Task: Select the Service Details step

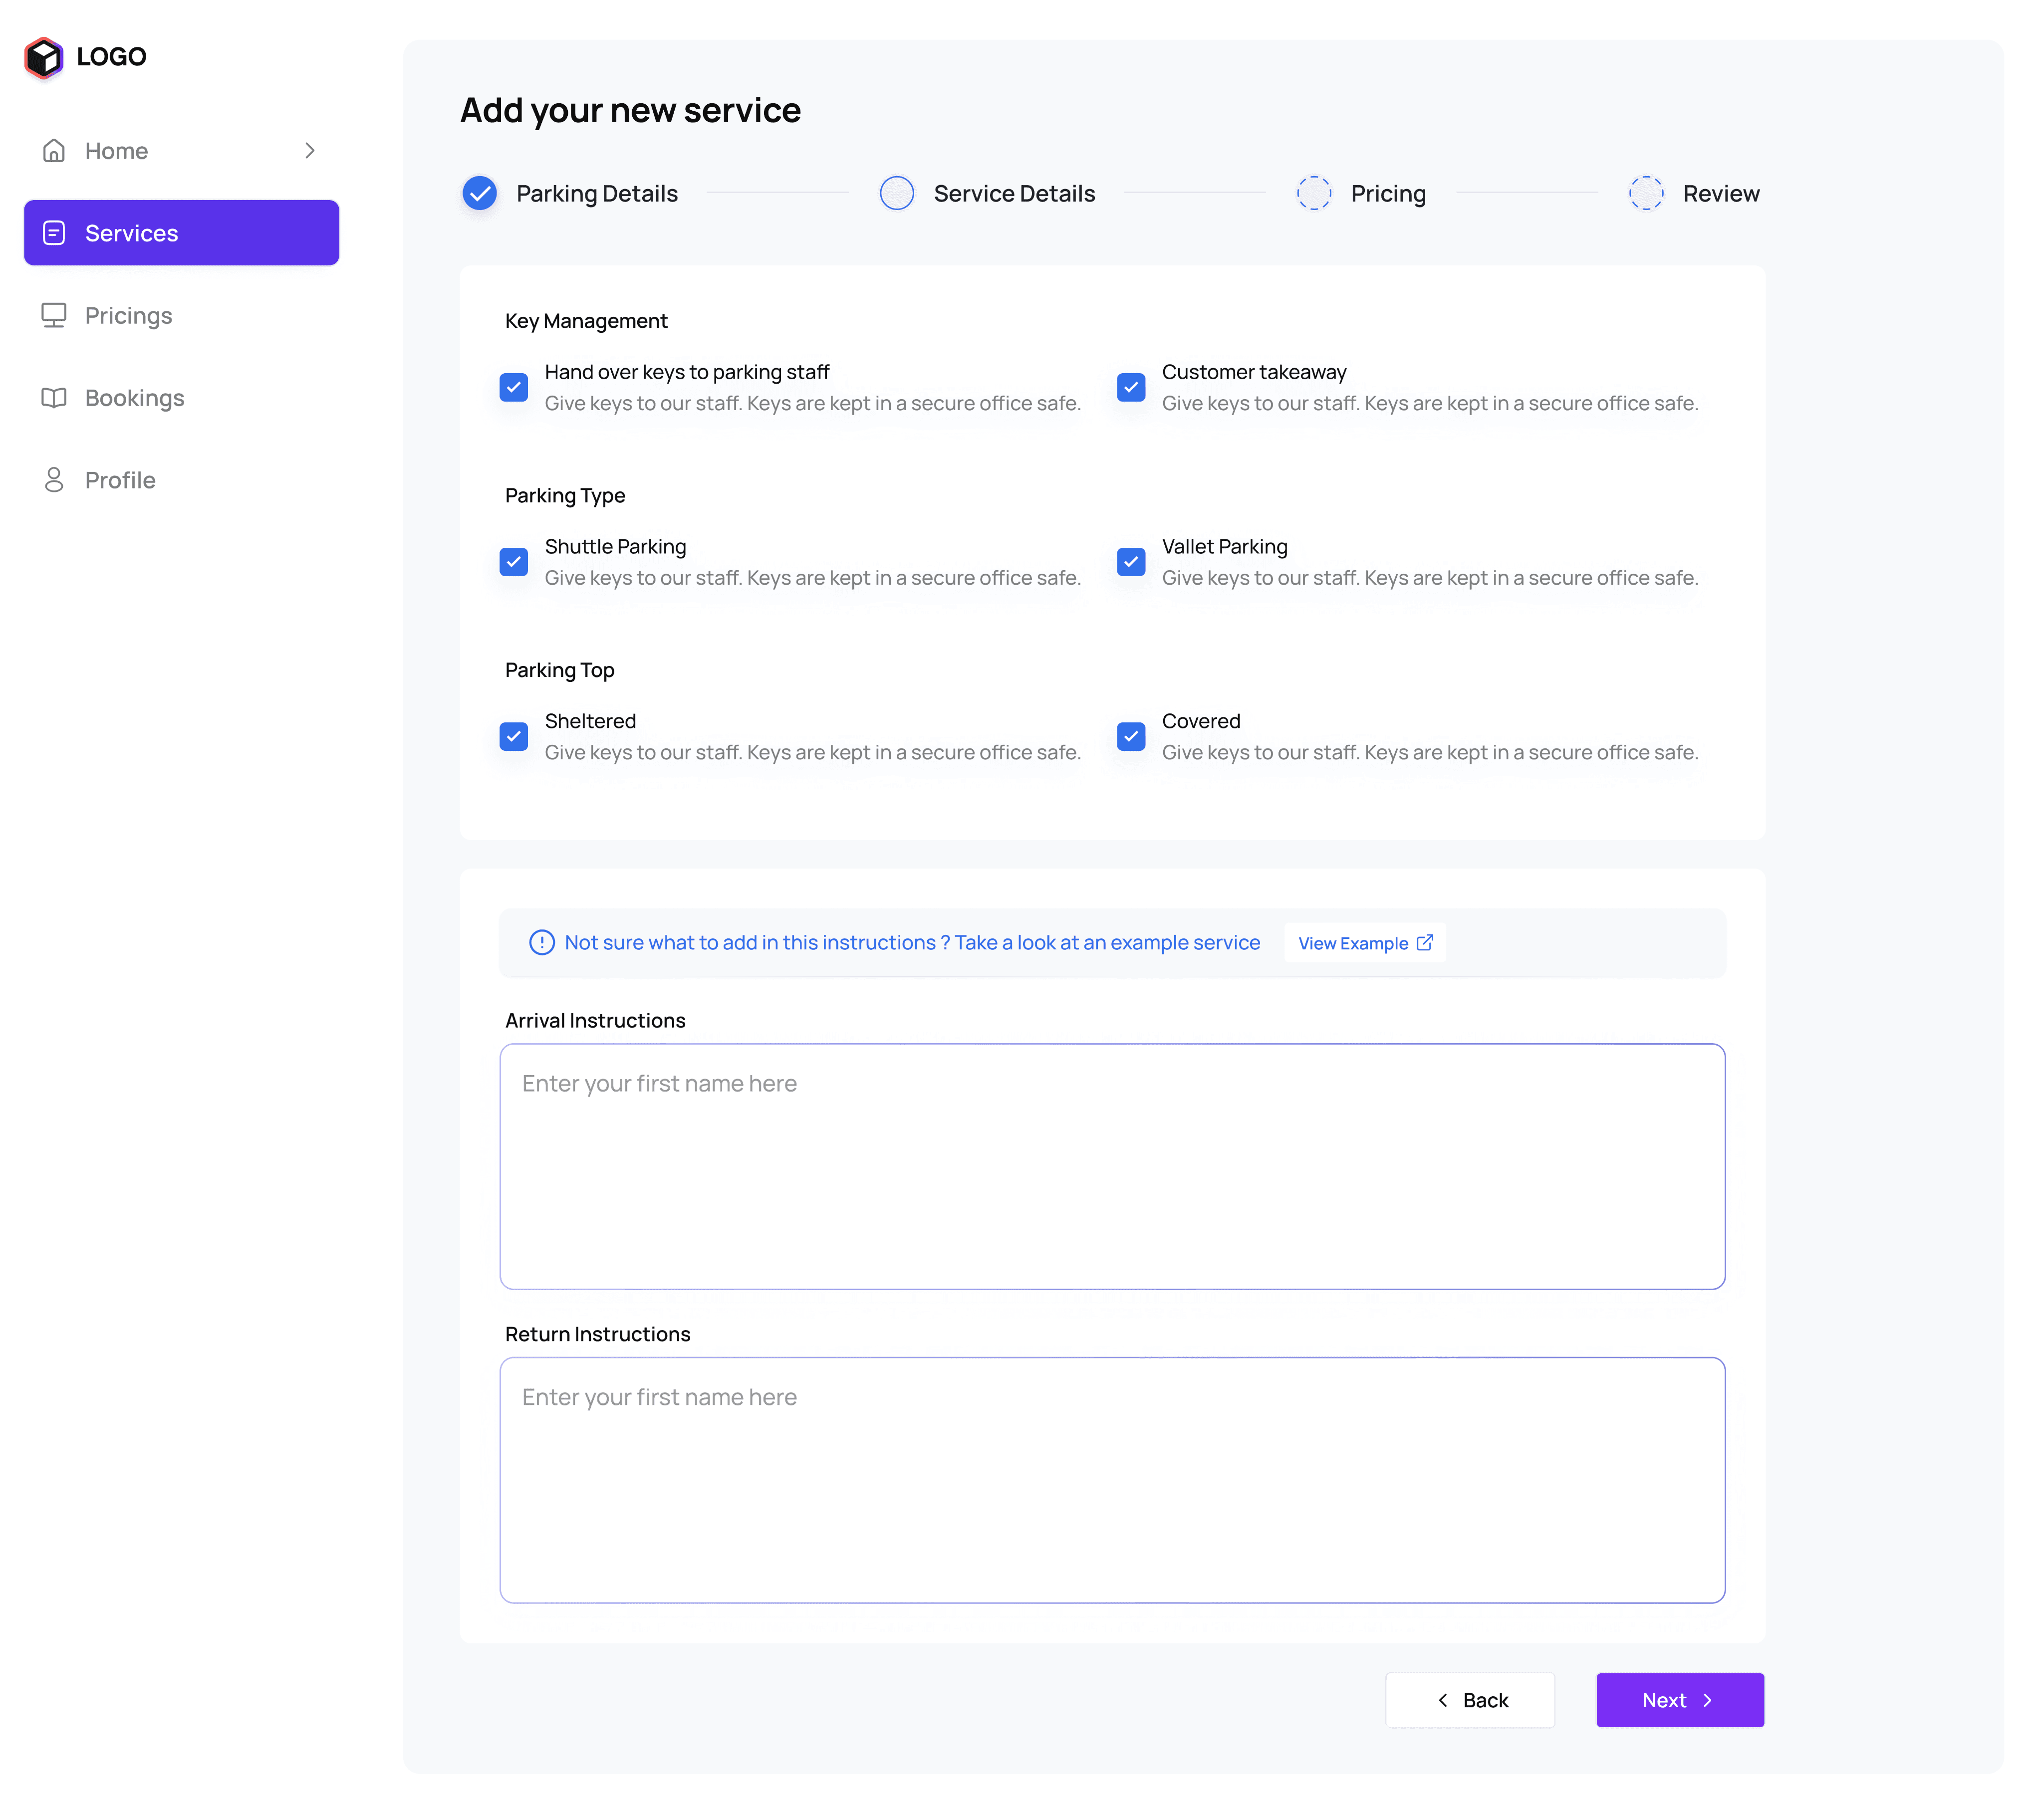Action: 897,193
